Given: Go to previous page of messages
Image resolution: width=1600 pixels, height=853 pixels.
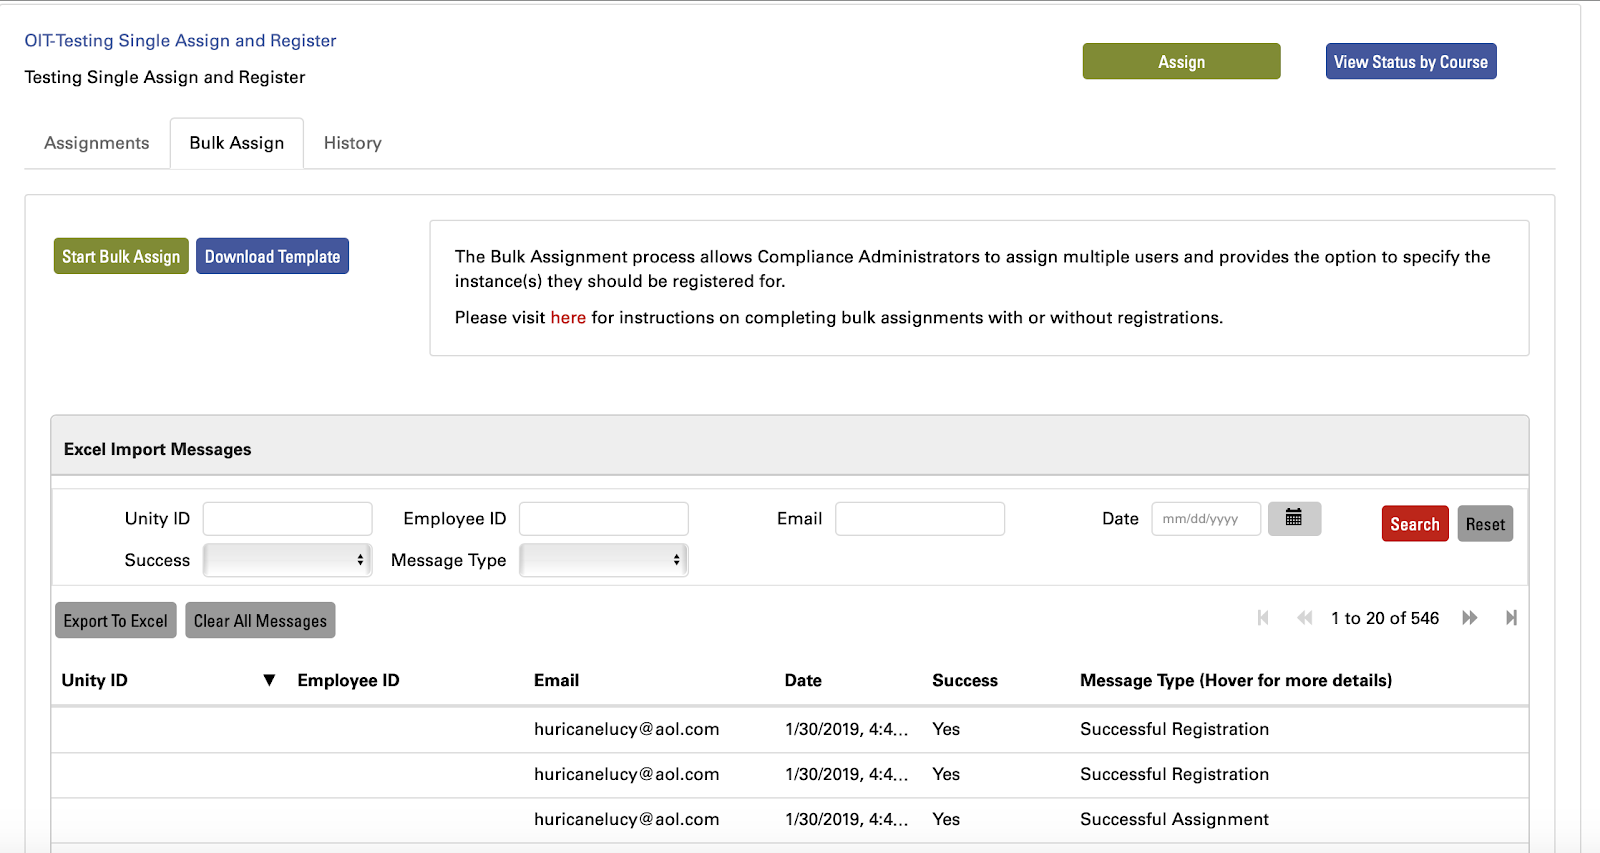Looking at the screenshot, I should (1304, 618).
